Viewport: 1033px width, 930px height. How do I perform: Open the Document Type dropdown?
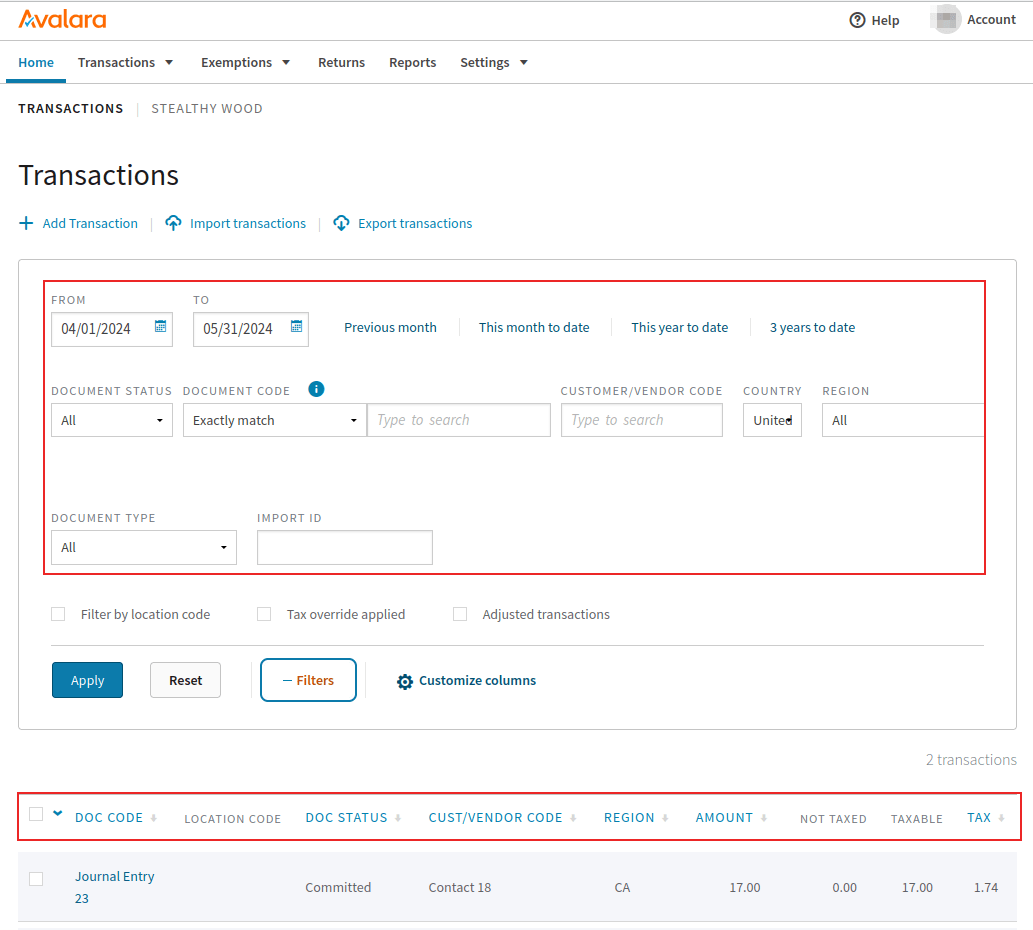pos(143,547)
